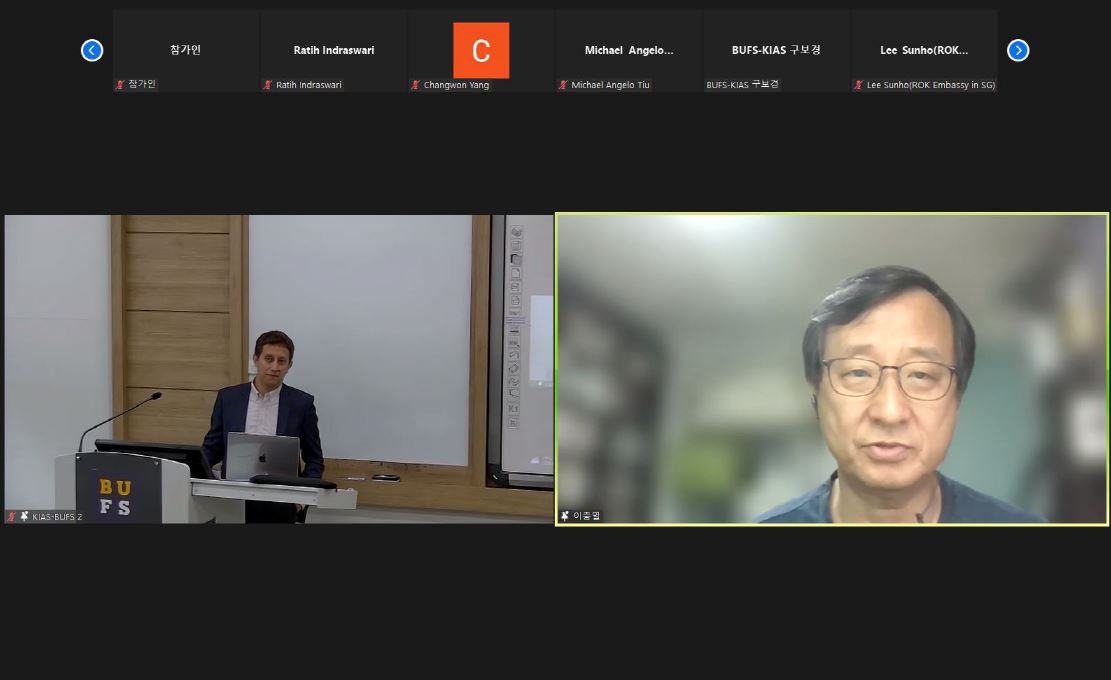The width and height of the screenshot is (1111, 680).
Task: Click the KIAS-BUFS 2 name label
Action: click(57, 516)
